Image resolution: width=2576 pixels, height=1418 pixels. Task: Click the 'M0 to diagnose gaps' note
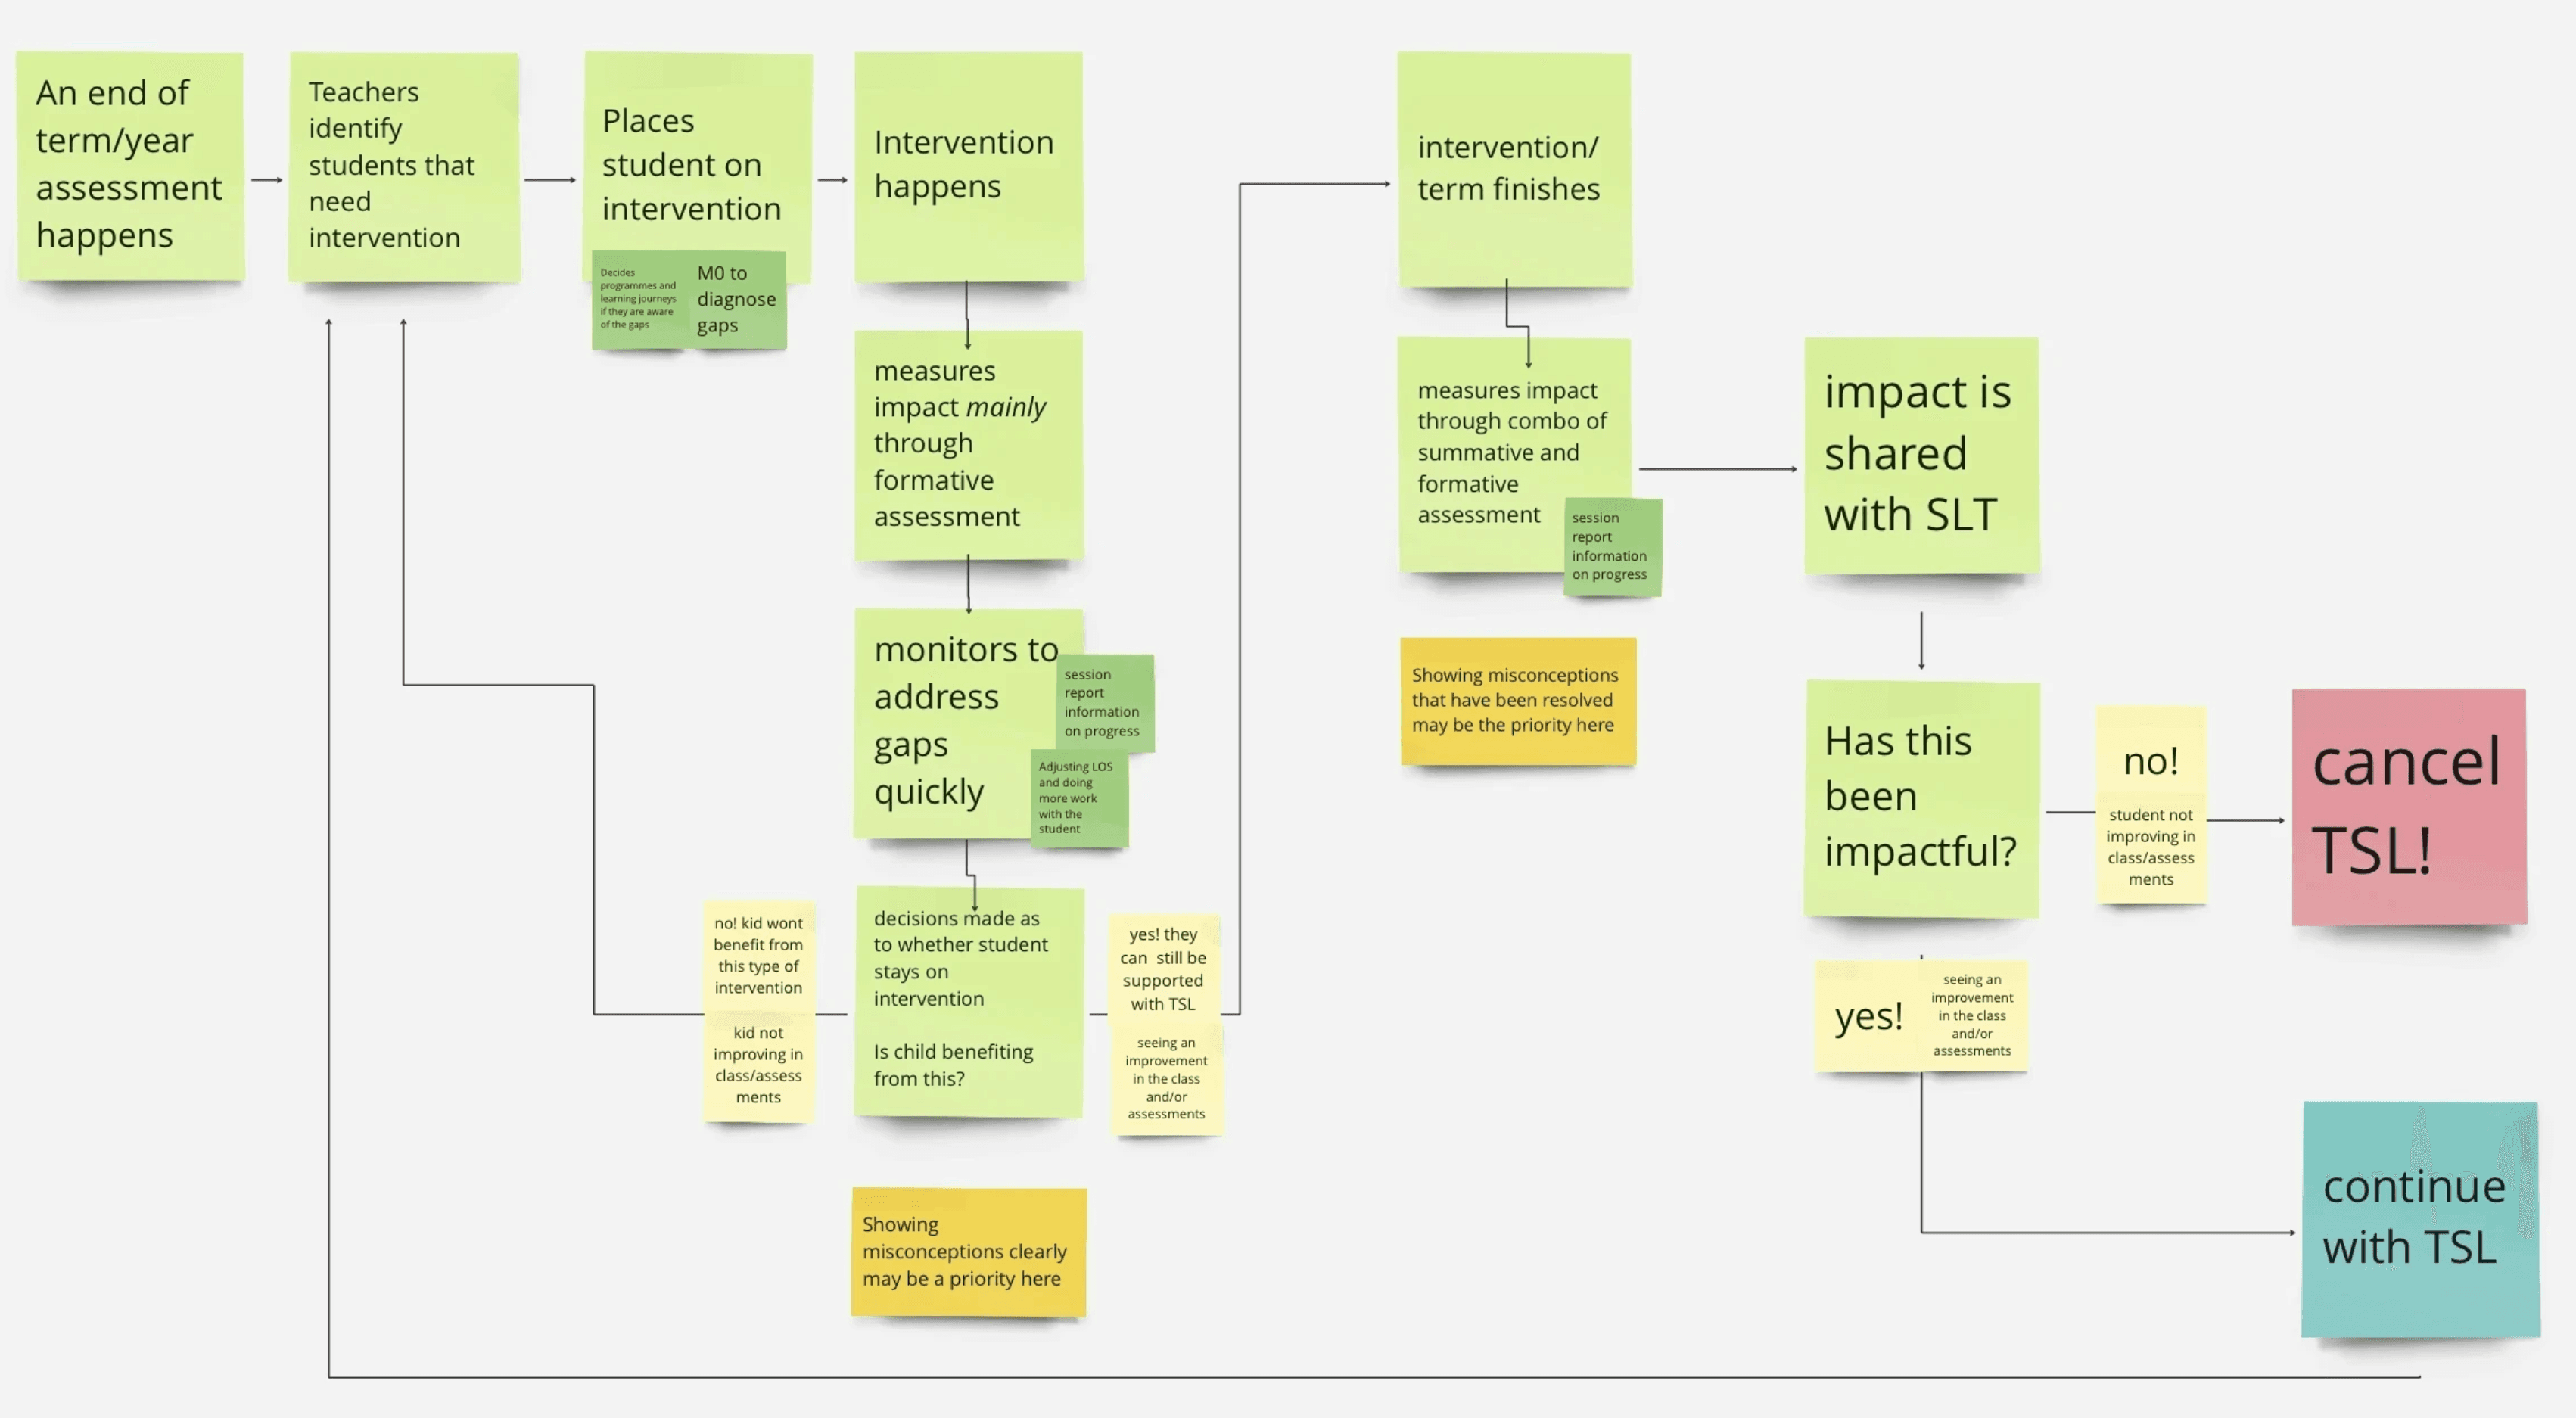pos(737,299)
